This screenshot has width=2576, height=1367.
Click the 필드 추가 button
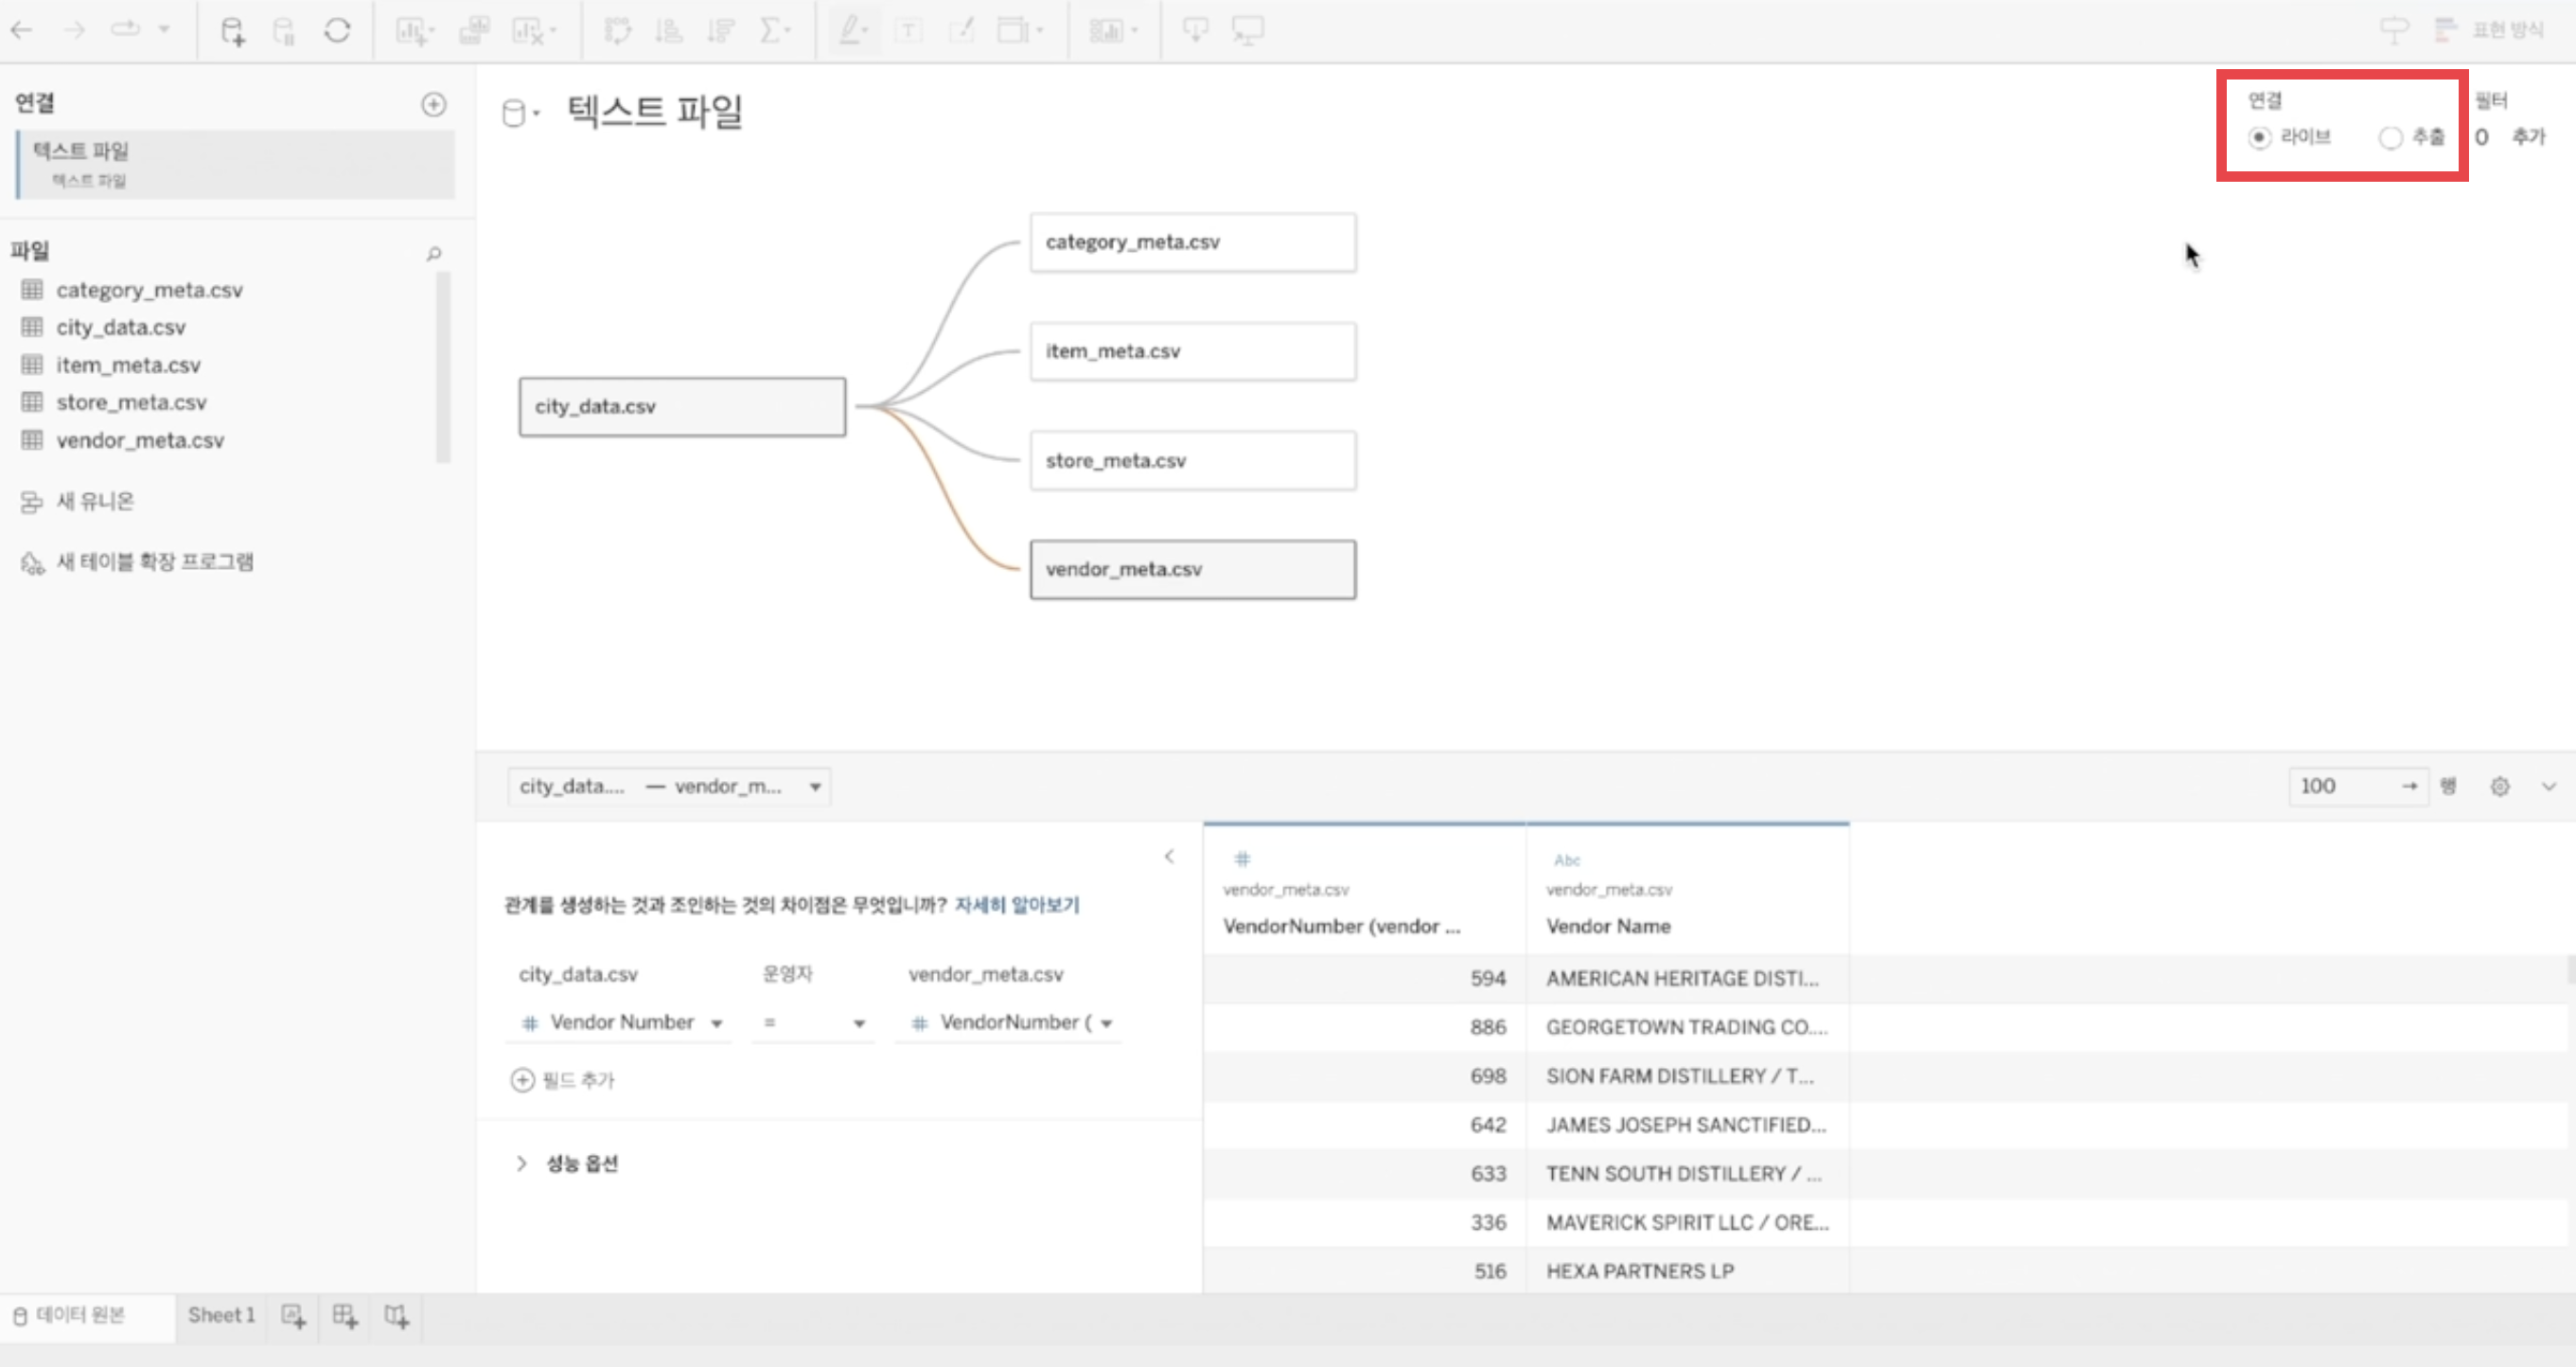click(x=563, y=1080)
